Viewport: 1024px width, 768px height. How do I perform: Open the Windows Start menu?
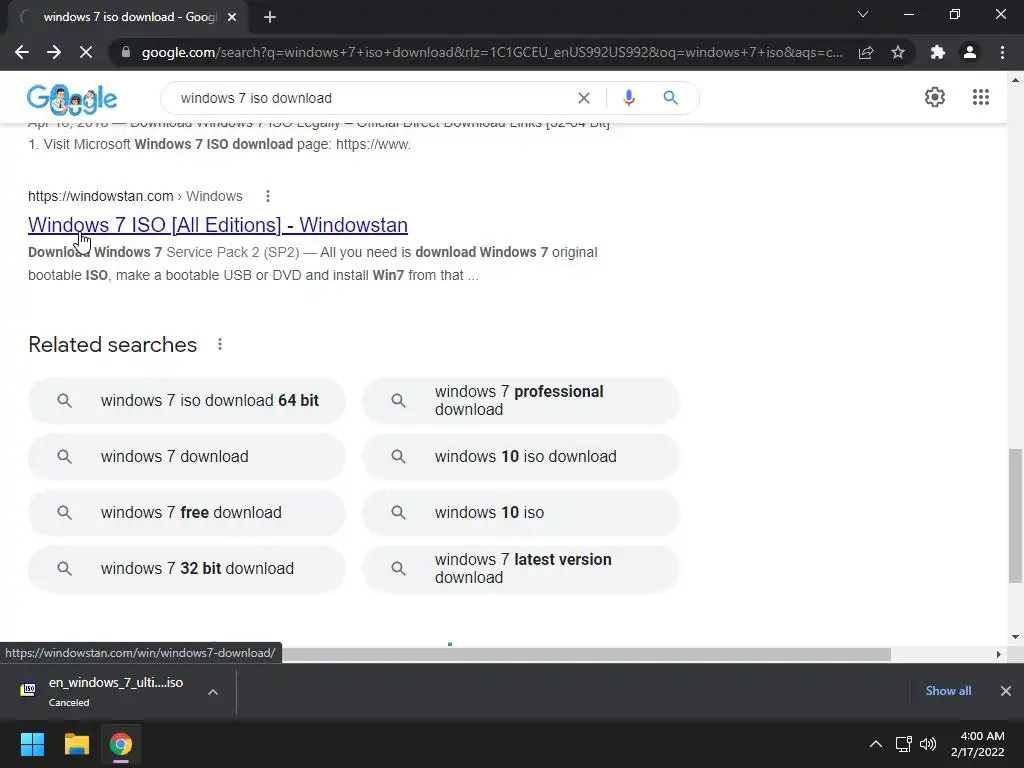(x=32, y=744)
